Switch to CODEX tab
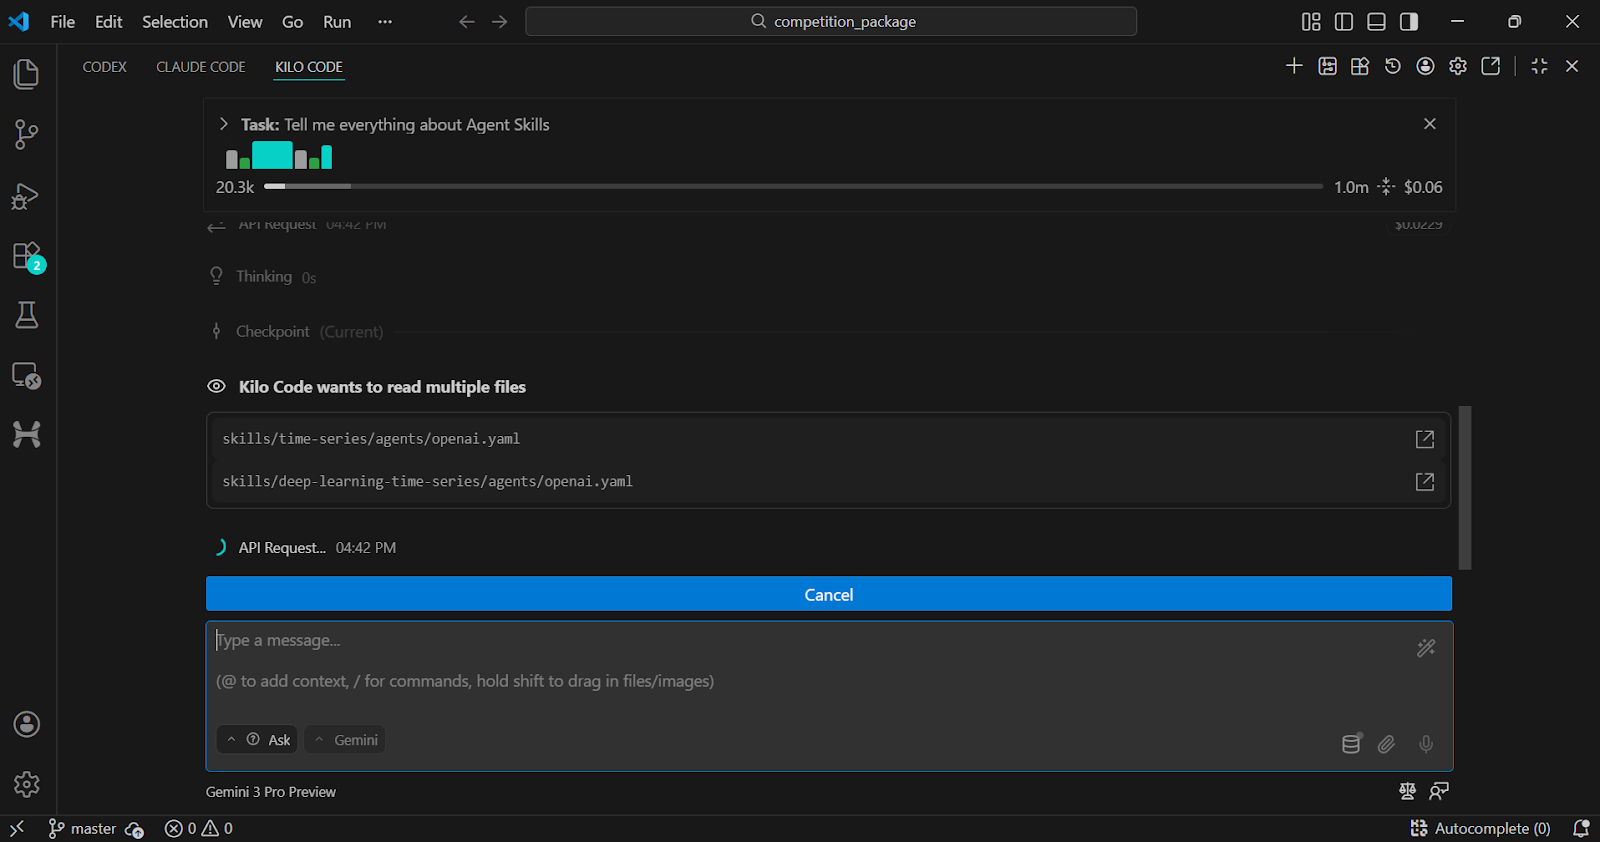This screenshot has height=842, width=1600. [x=104, y=67]
